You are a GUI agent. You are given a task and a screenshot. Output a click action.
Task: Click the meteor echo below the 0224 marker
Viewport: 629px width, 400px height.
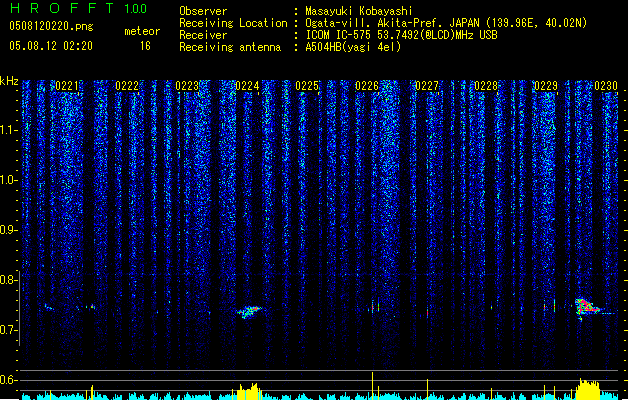pyautogui.click(x=249, y=311)
